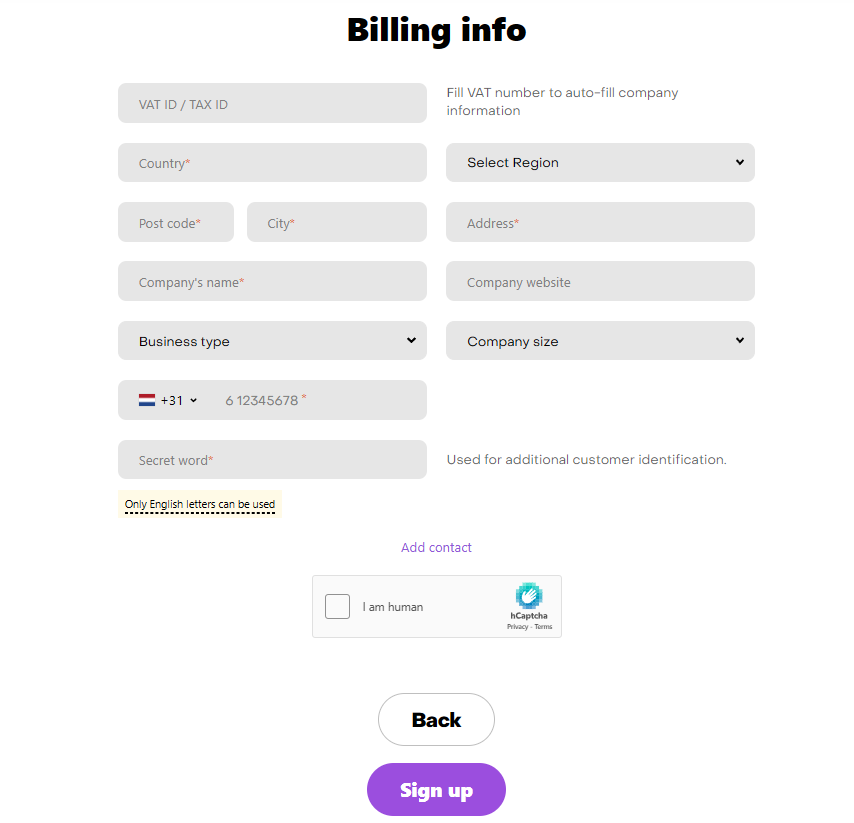Image resolution: width=854 pixels, height=823 pixels.
Task: Select the Post code input
Action: tap(176, 223)
